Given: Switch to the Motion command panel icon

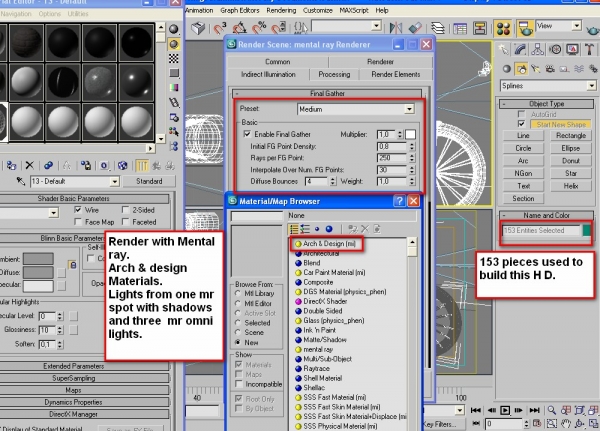Looking at the screenshot, I should point(555,49).
